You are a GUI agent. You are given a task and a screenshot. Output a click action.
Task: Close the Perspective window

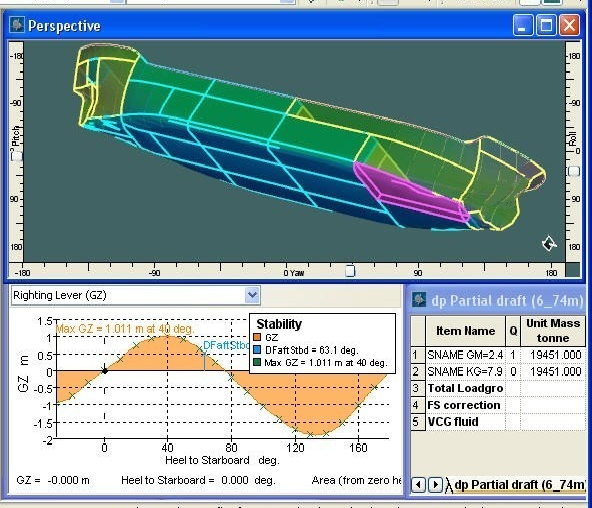[x=569, y=25]
